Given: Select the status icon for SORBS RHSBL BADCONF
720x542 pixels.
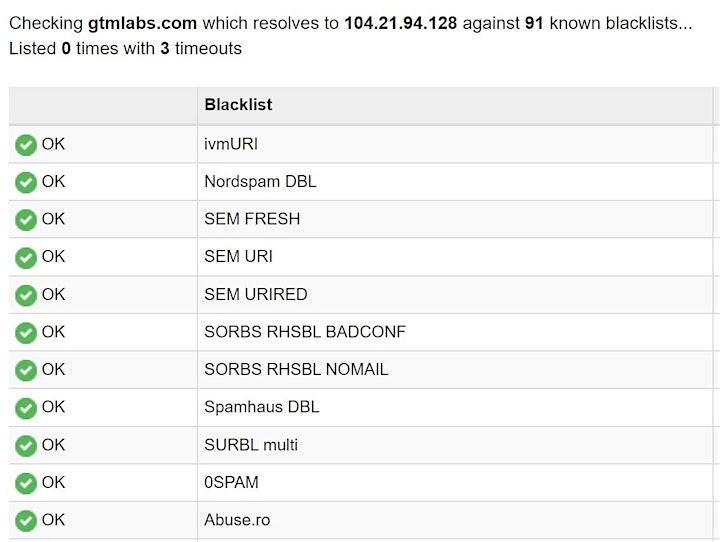Looking at the screenshot, I should 26,333.
